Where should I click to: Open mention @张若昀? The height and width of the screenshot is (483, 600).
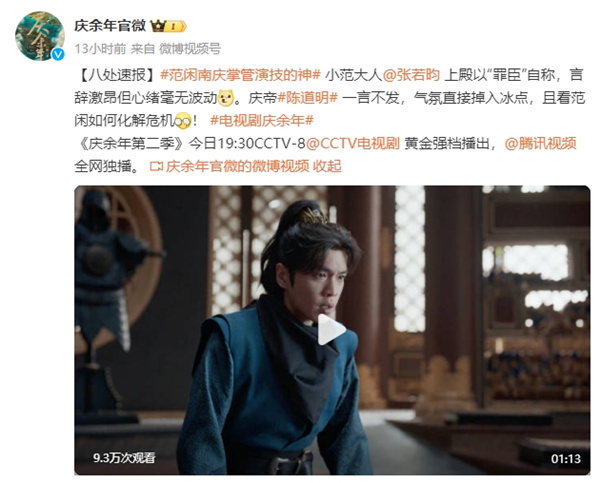(x=411, y=75)
